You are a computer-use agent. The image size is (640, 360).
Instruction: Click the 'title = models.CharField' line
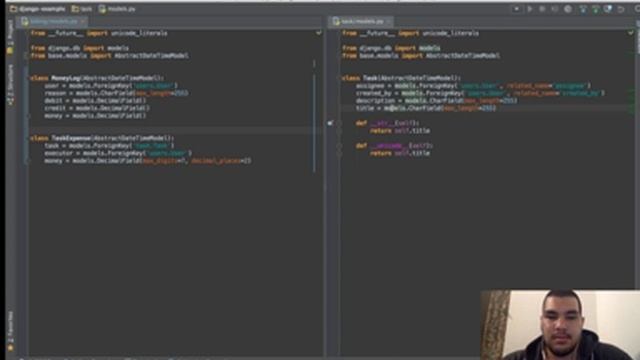[426, 108]
